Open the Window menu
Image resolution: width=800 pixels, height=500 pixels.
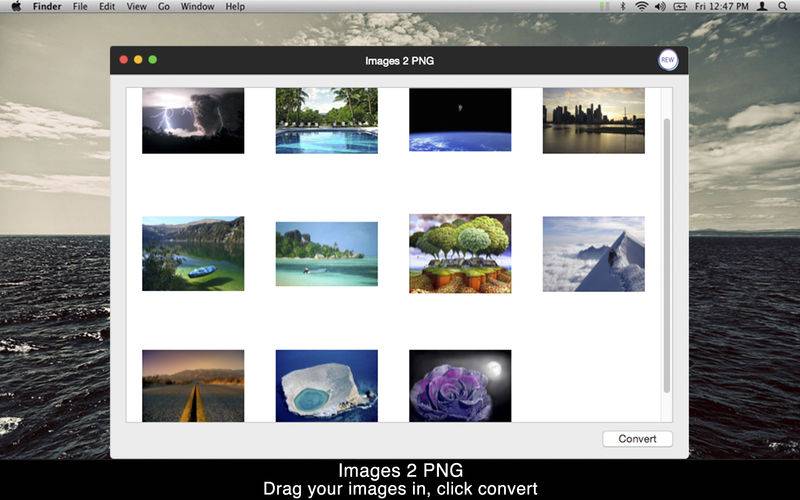click(197, 7)
